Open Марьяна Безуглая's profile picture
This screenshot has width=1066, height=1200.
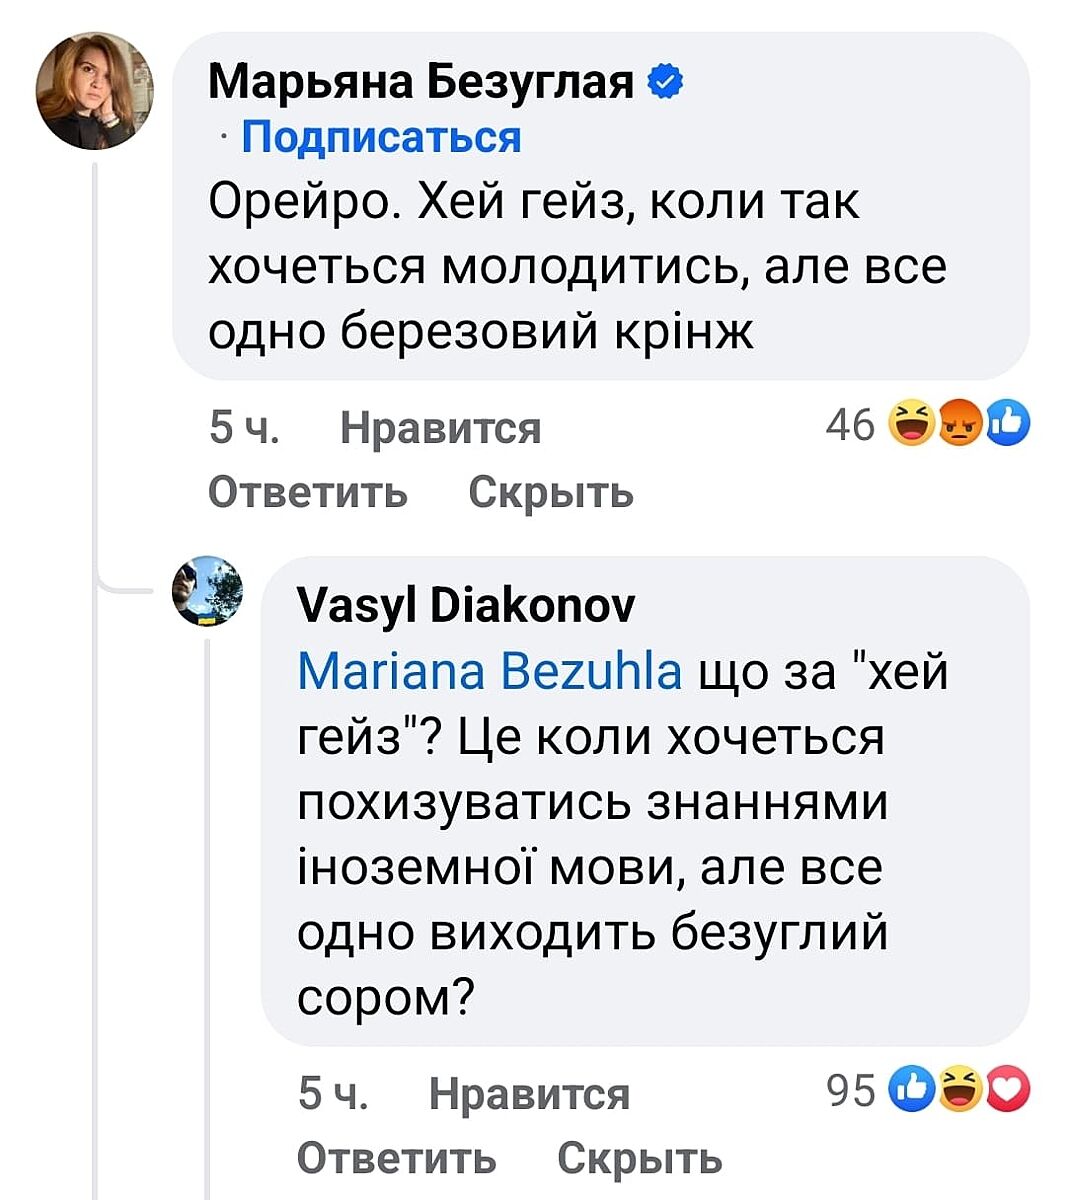tap(94, 90)
